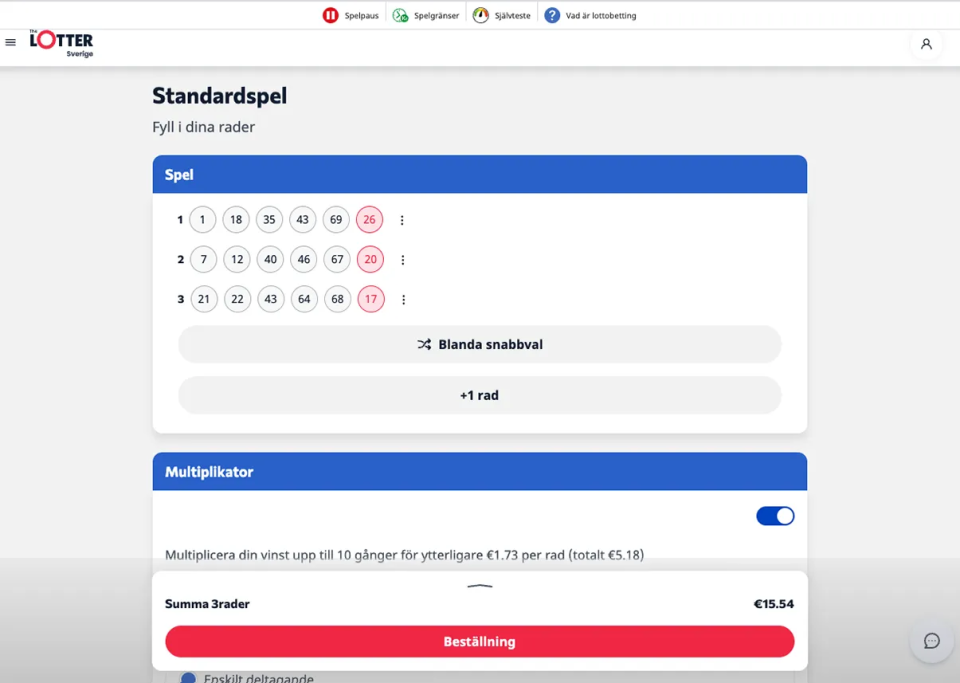This screenshot has width=960, height=683.
Task: Click the red Beställning button
Action: pos(480,642)
